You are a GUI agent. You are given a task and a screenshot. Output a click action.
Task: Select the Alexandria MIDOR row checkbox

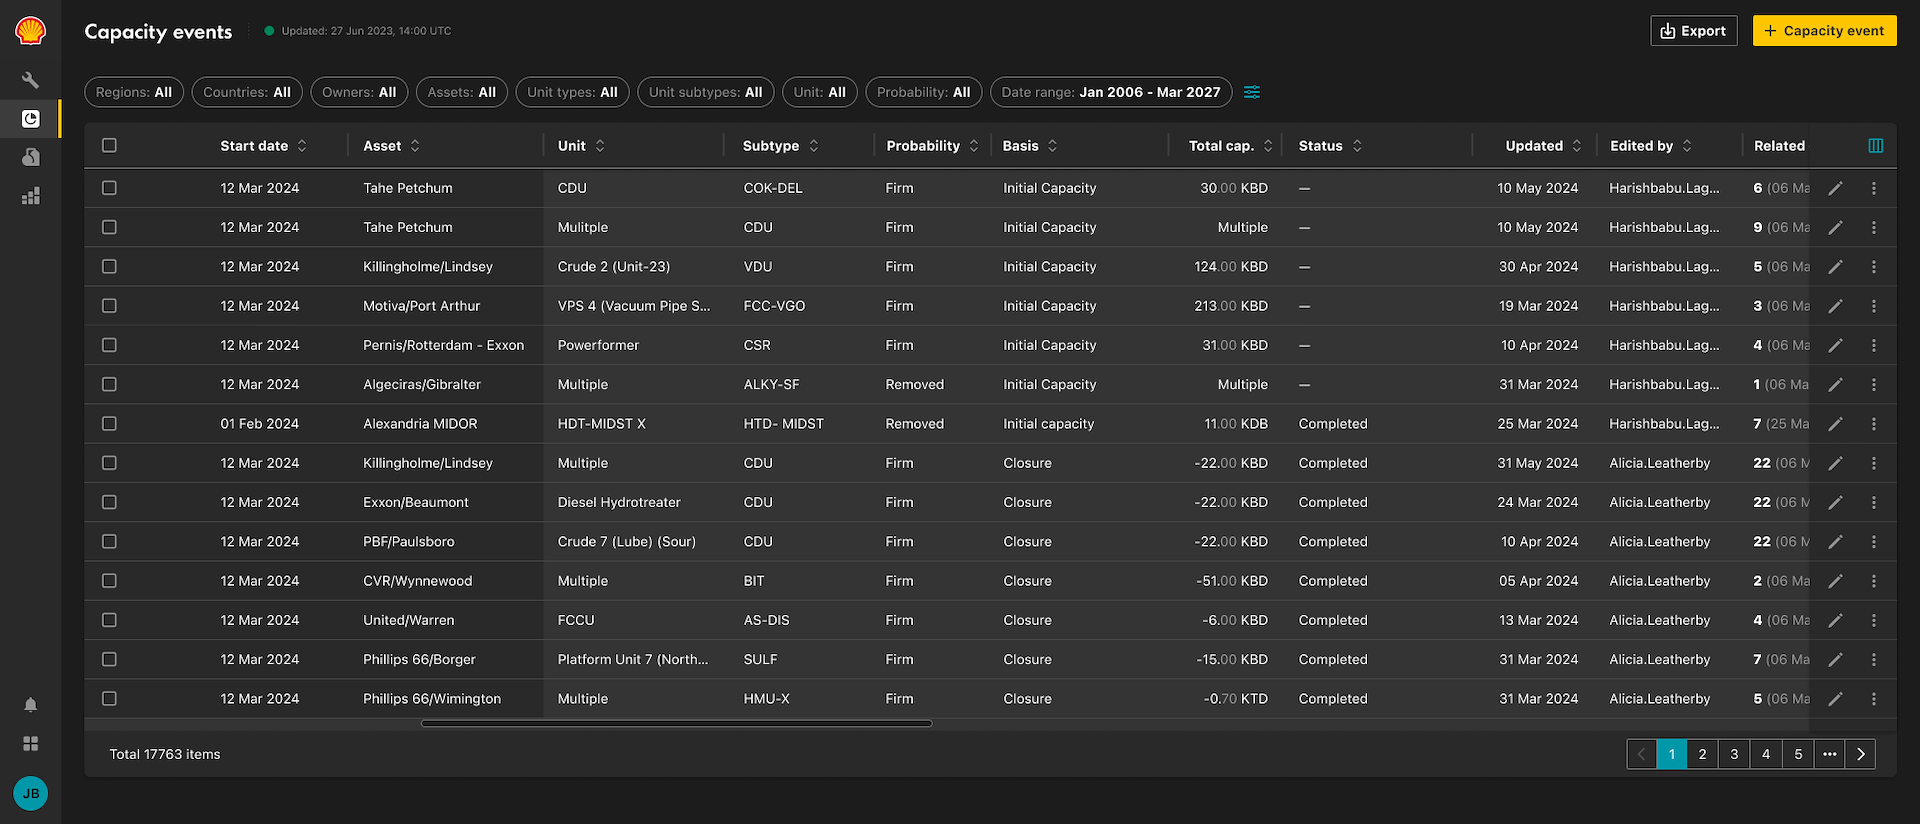109,424
